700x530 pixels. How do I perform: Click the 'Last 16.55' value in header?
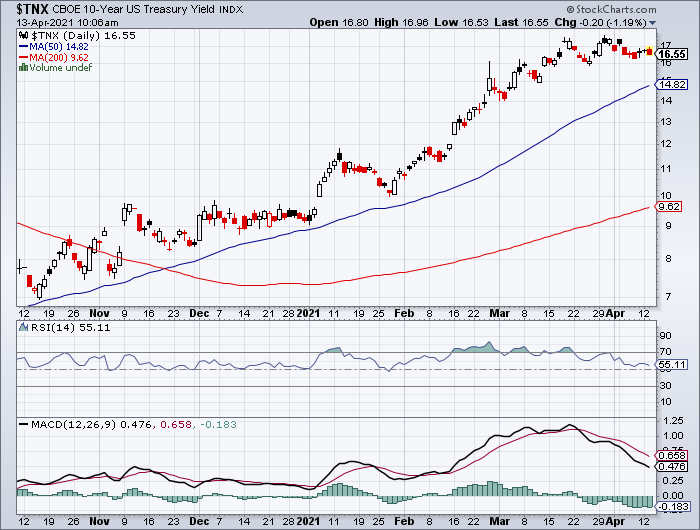[x=521, y=22]
